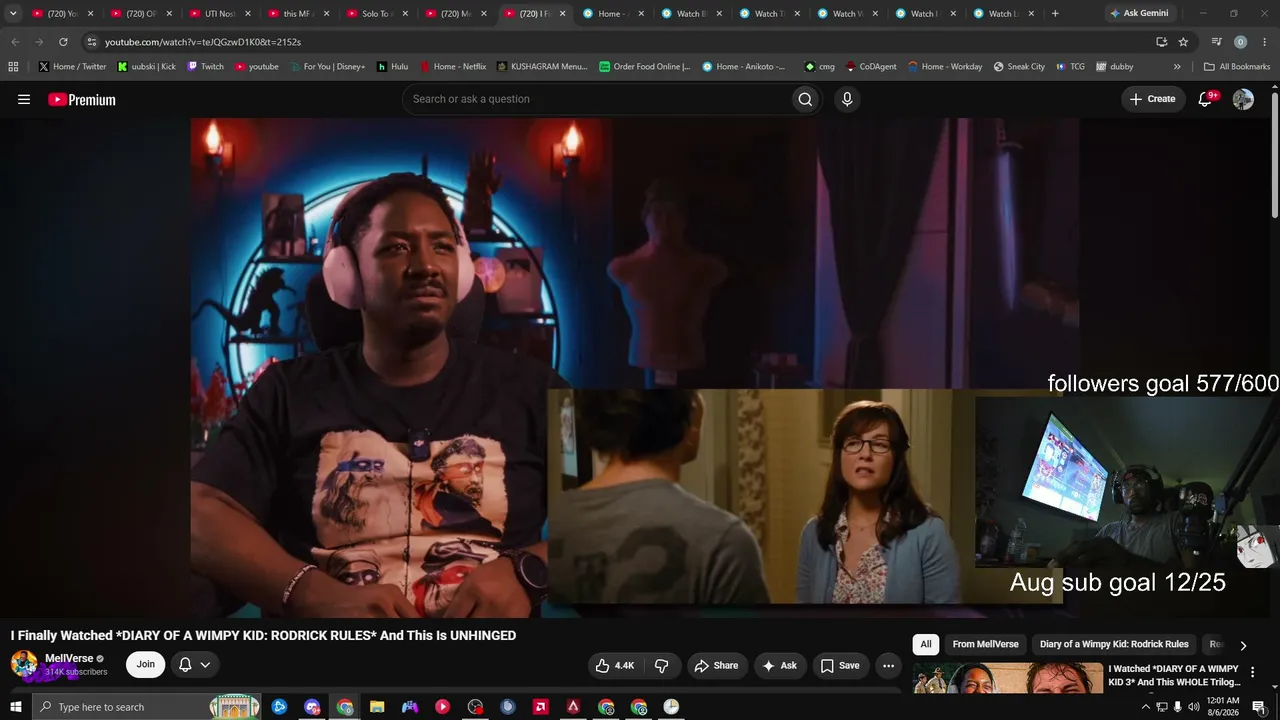Show hidden system tray icons
1280x720 pixels.
1146,707
